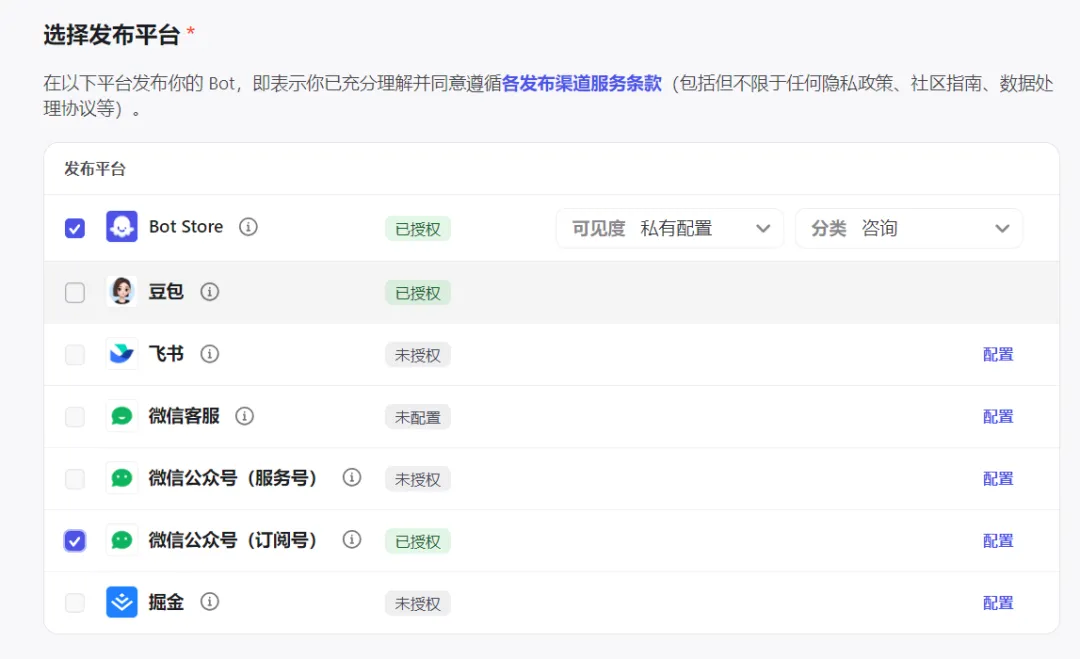Screen dimensions: 1080x659
Task: Uncheck 微信公众号（订阅号）checkbox
Action: tap(75, 541)
